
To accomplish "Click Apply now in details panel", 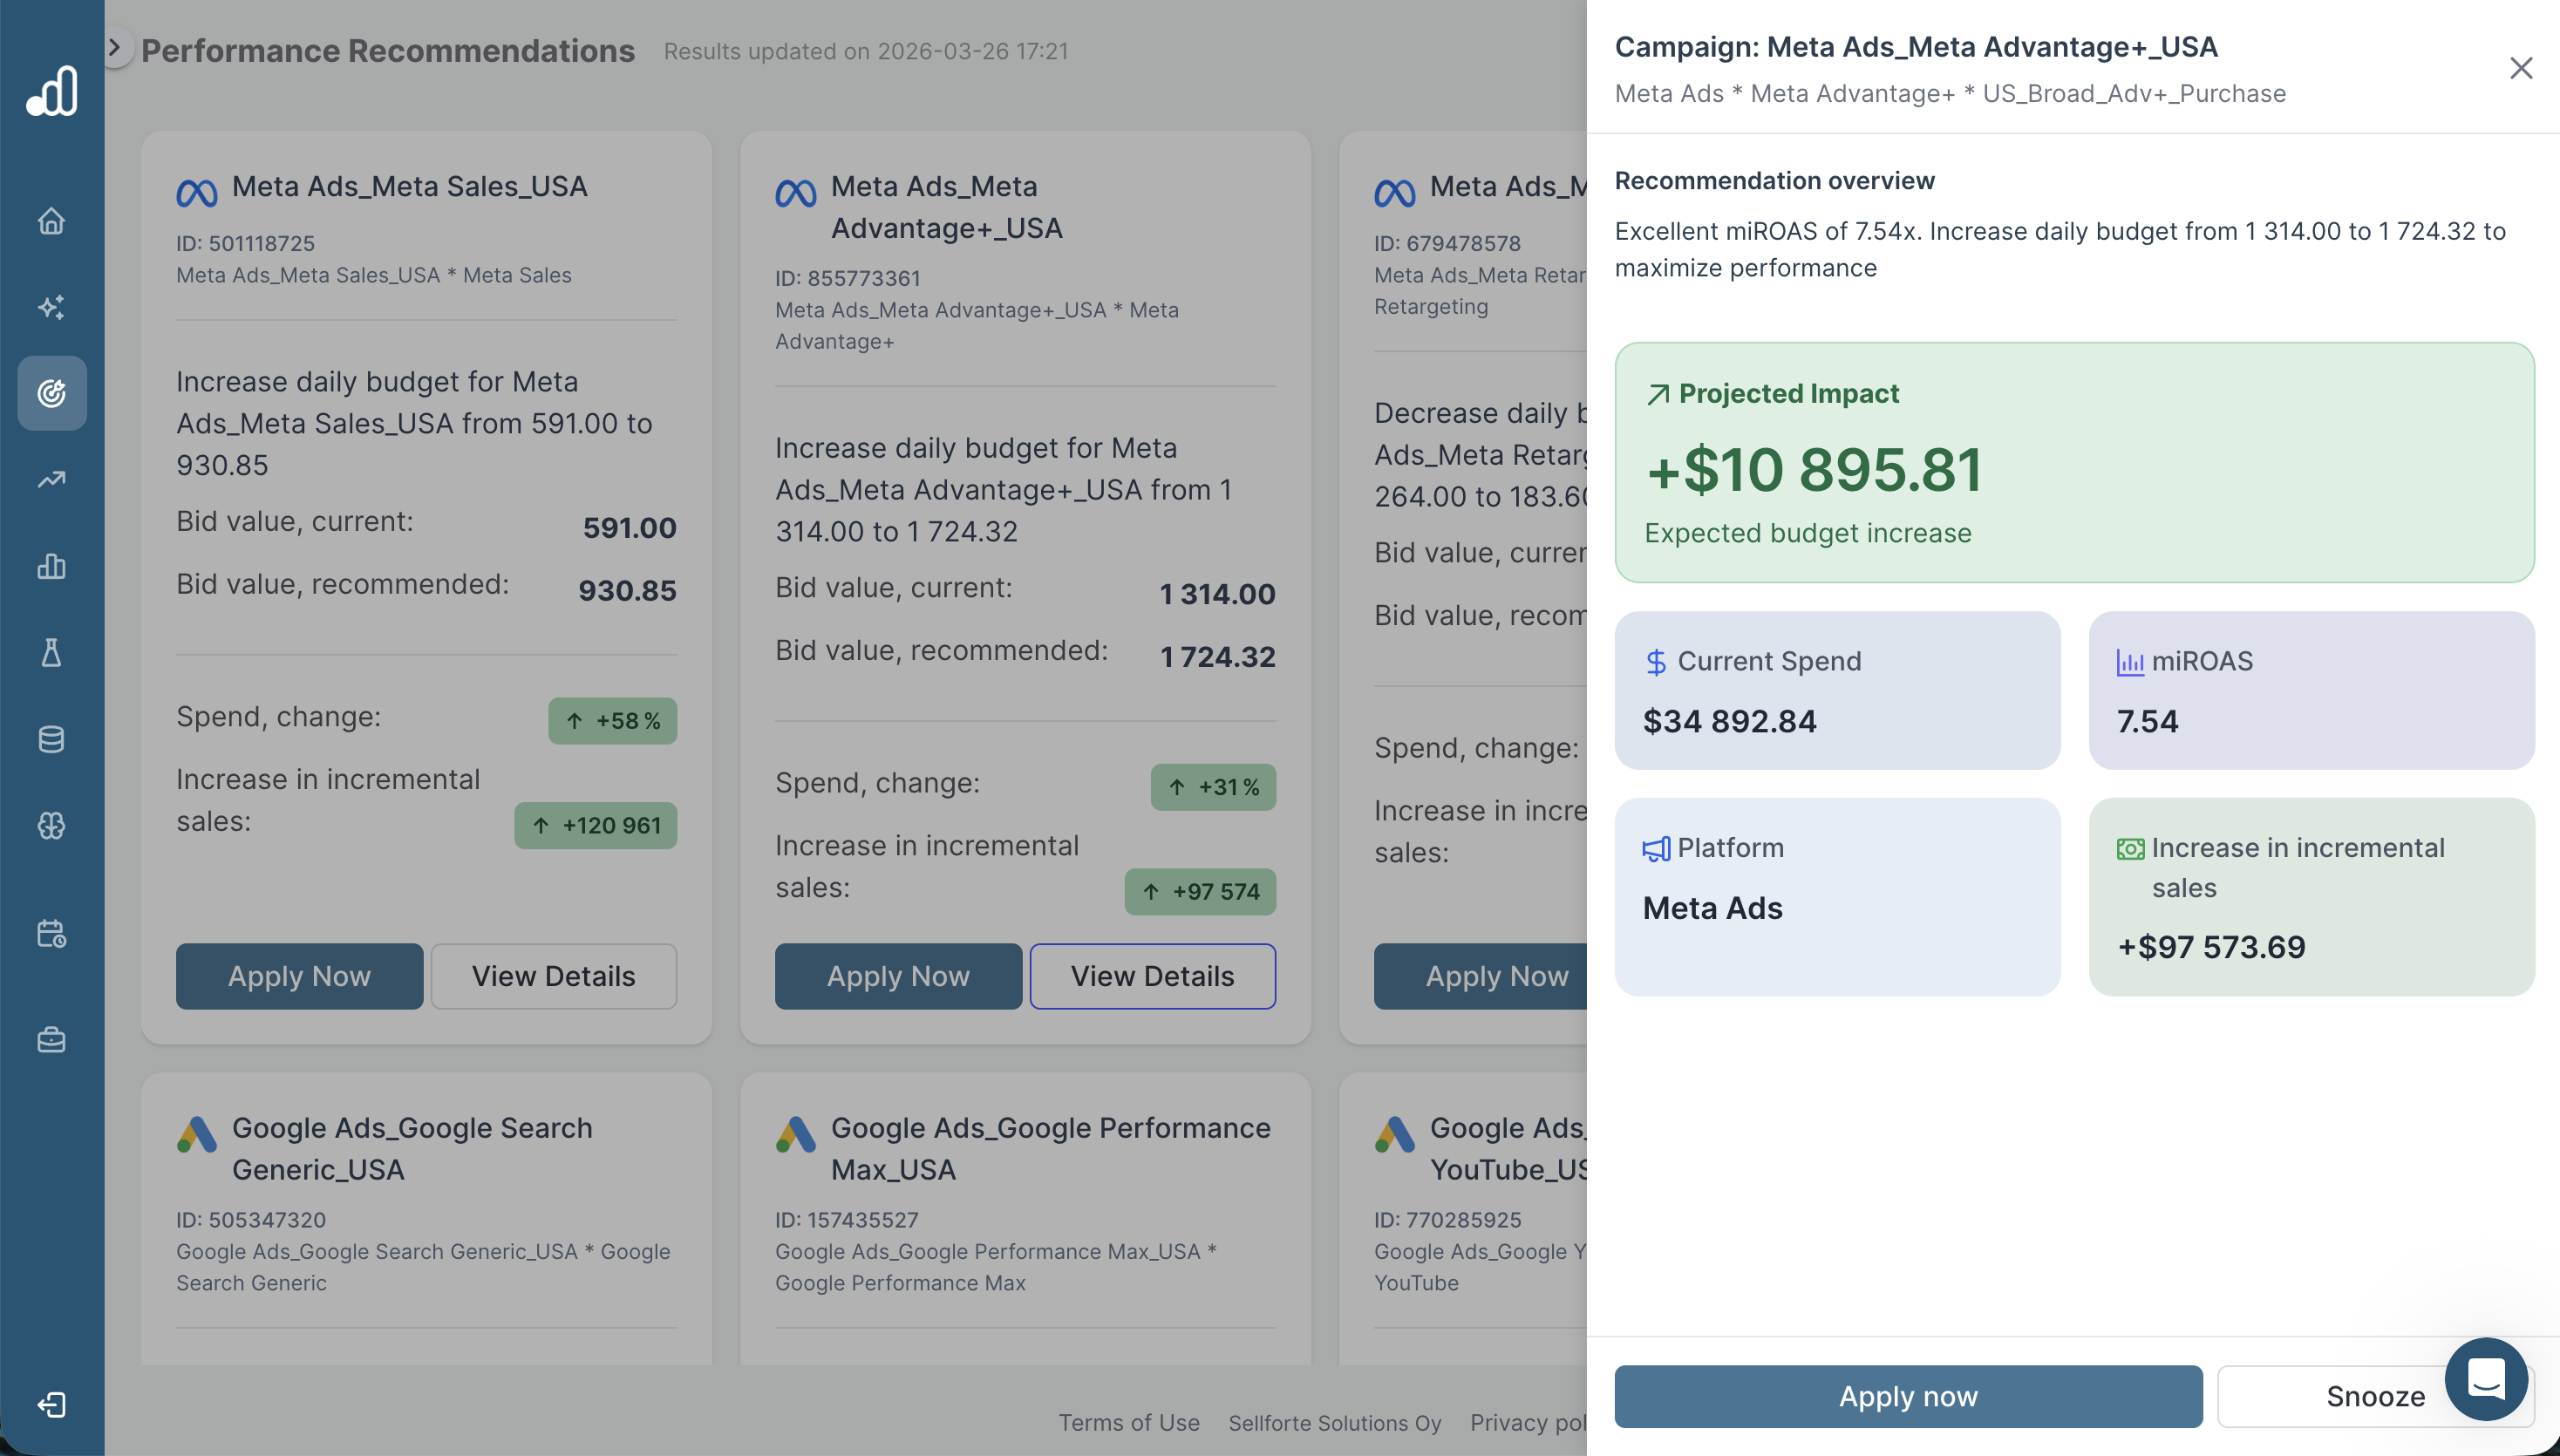I will click(x=1907, y=1396).
